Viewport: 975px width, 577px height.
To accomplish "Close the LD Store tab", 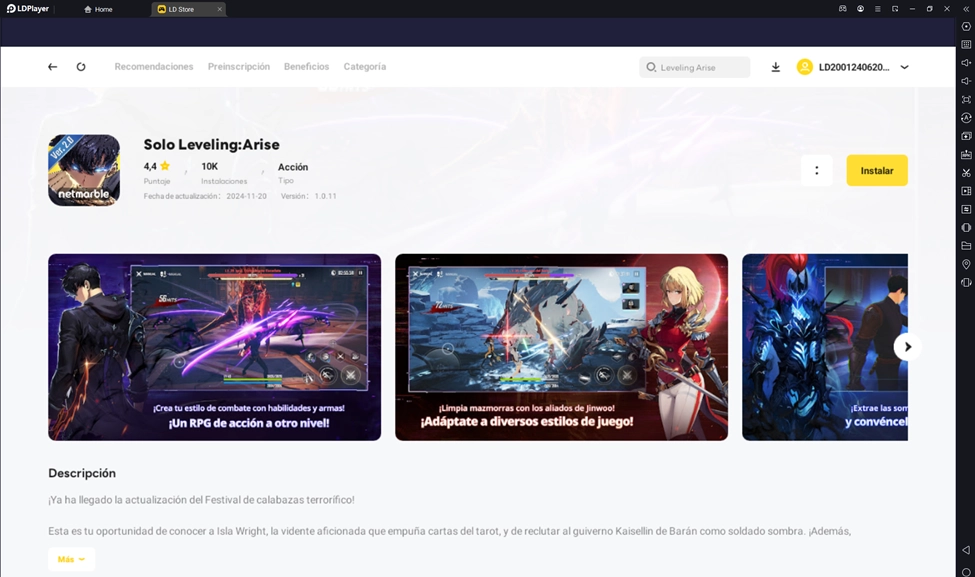I will coord(219,9).
